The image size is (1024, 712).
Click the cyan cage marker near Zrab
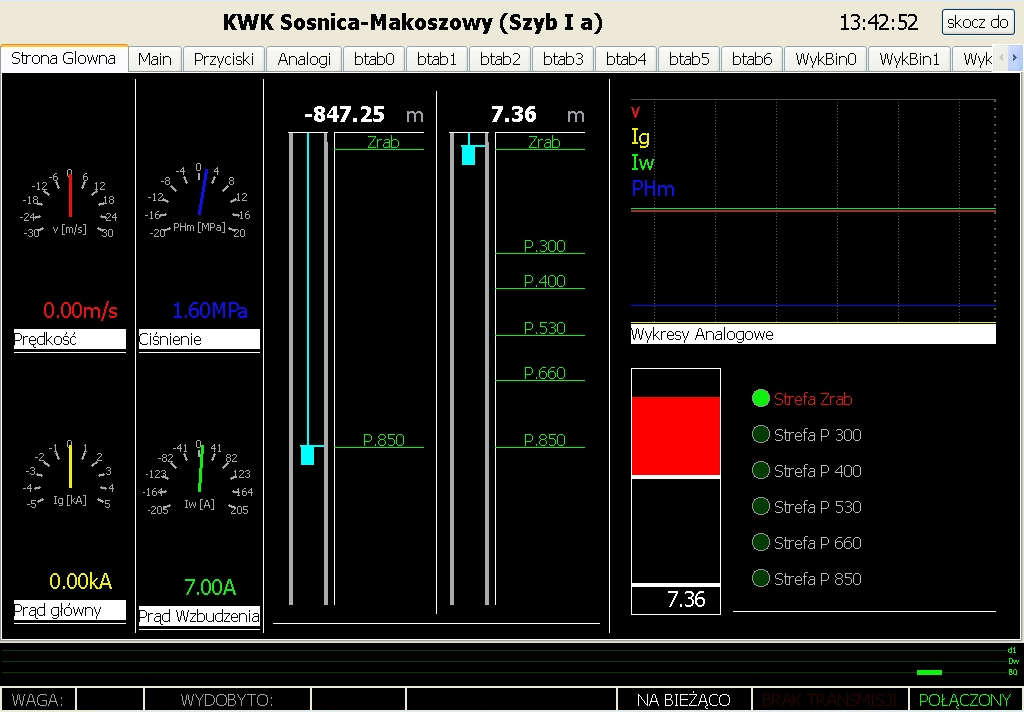click(468, 155)
